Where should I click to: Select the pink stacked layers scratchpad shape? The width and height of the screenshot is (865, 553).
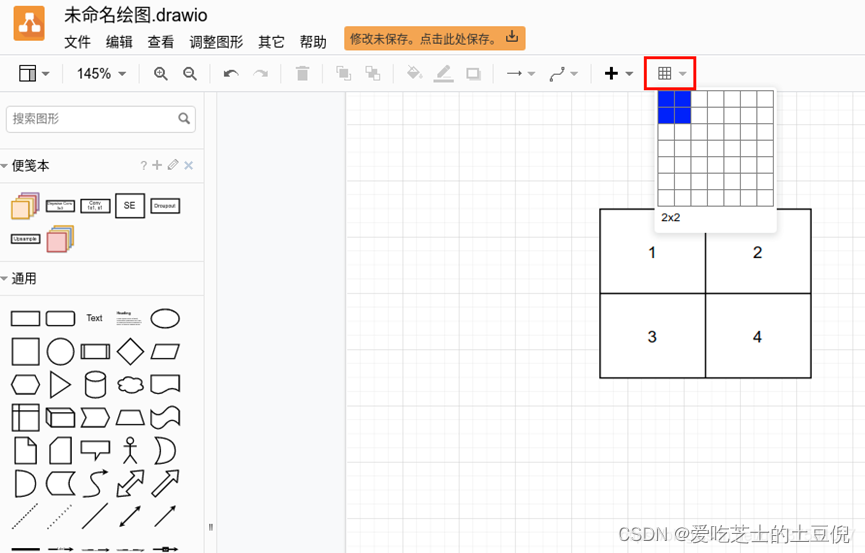click(60, 238)
